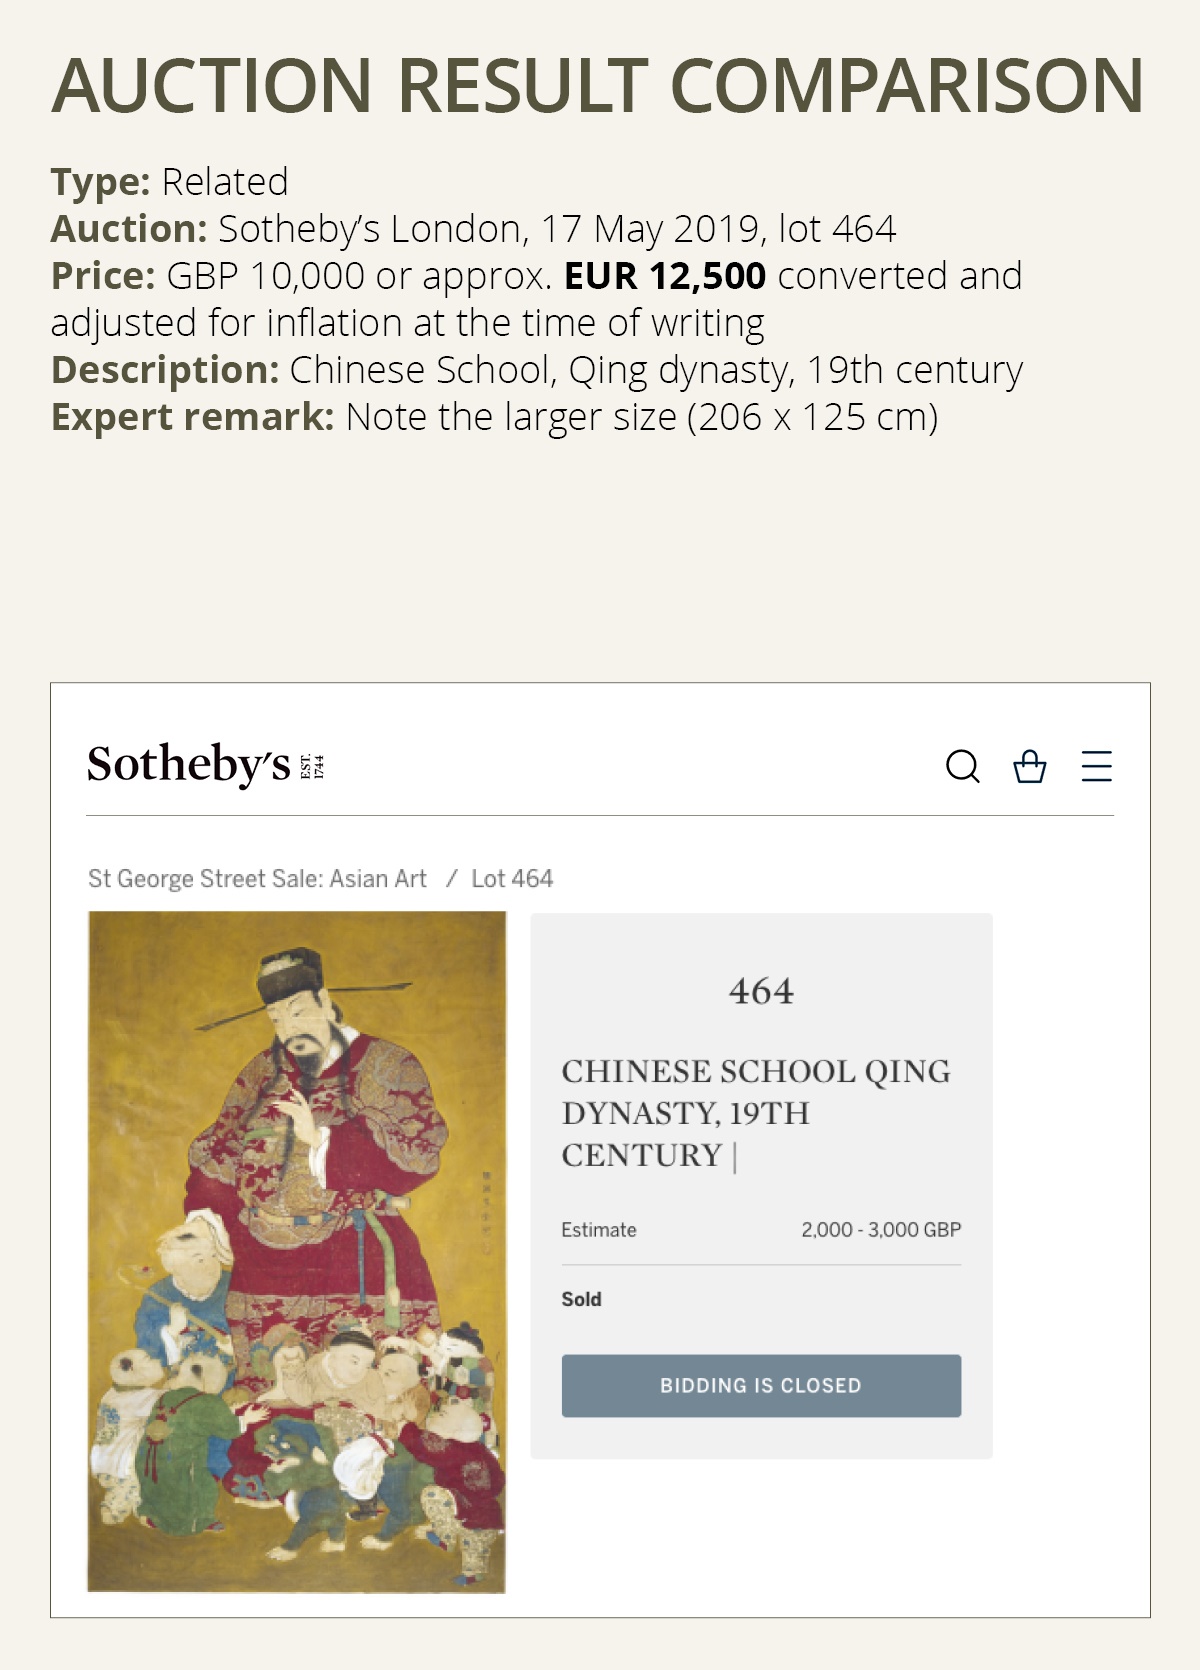
Task: Select the magnifying glass to start searching
Action: tap(963, 768)
